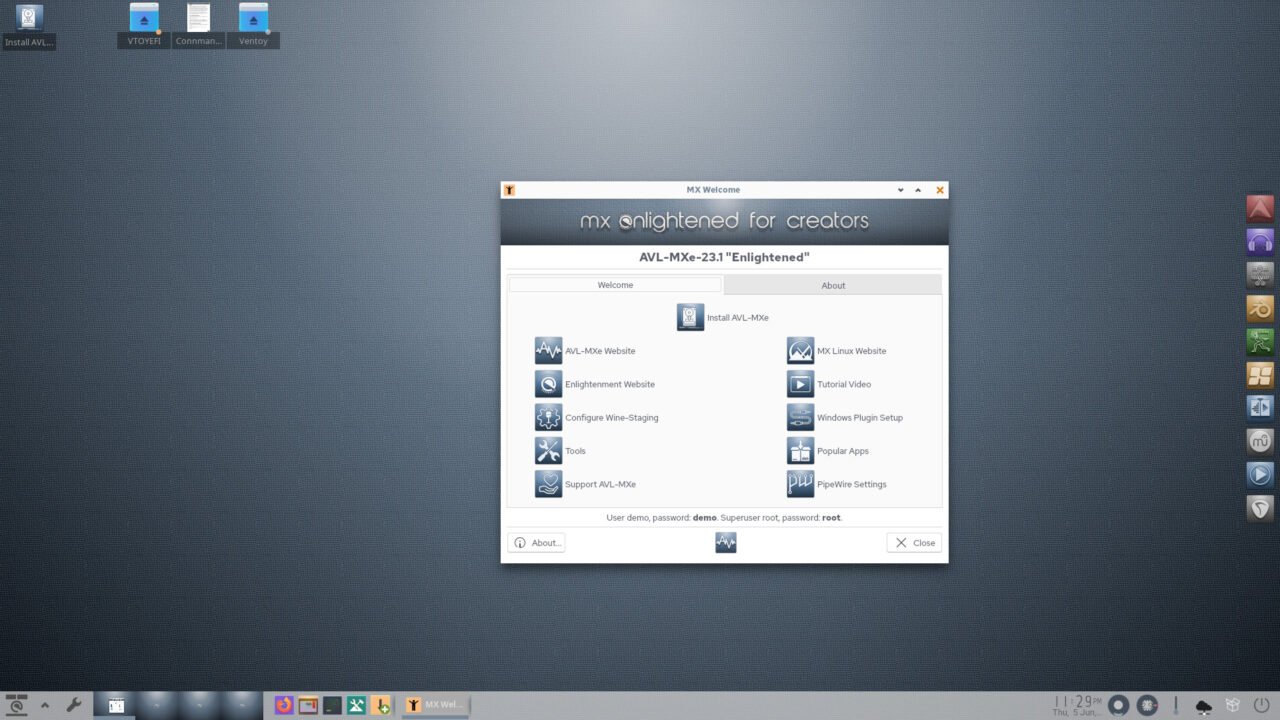
Task: Click the Install AVL-MXe icon in Welcome
Action: (690, 318)
